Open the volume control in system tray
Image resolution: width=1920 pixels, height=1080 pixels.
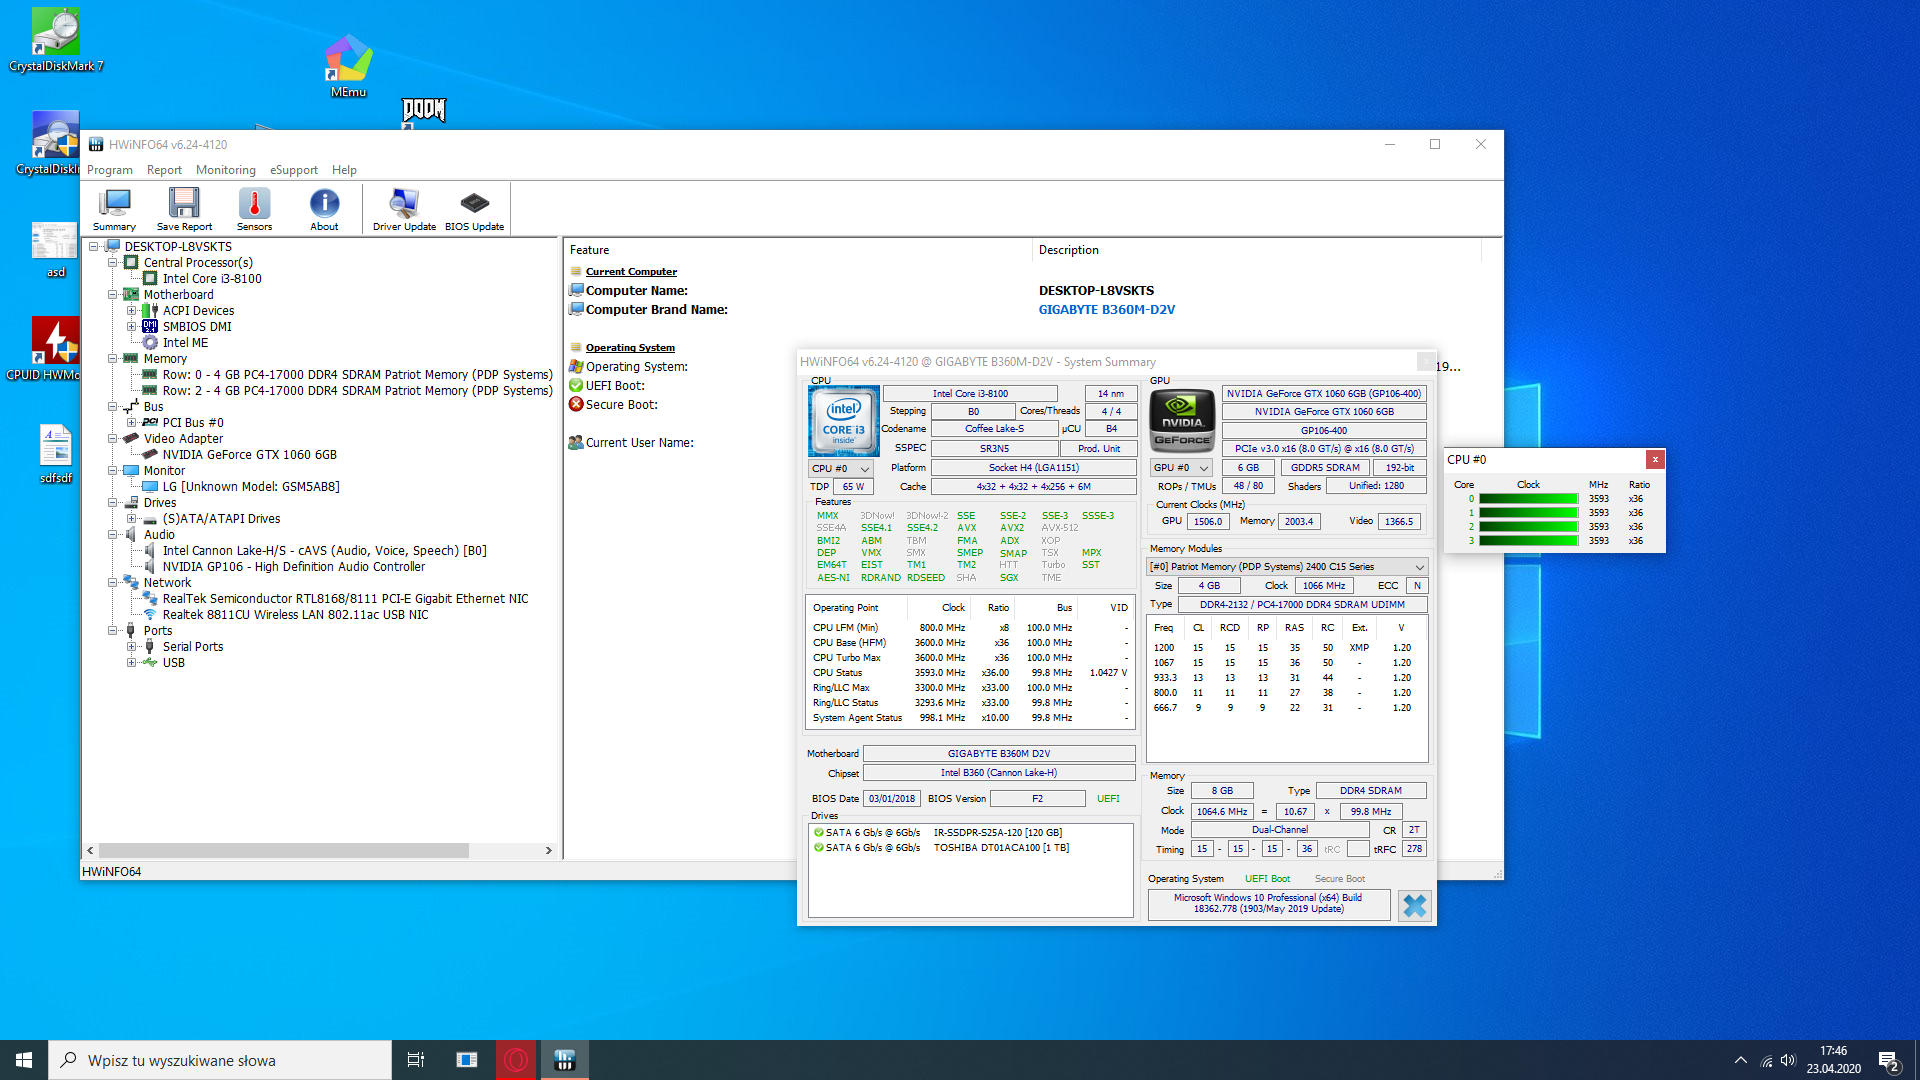(x=1788, y=1060)
